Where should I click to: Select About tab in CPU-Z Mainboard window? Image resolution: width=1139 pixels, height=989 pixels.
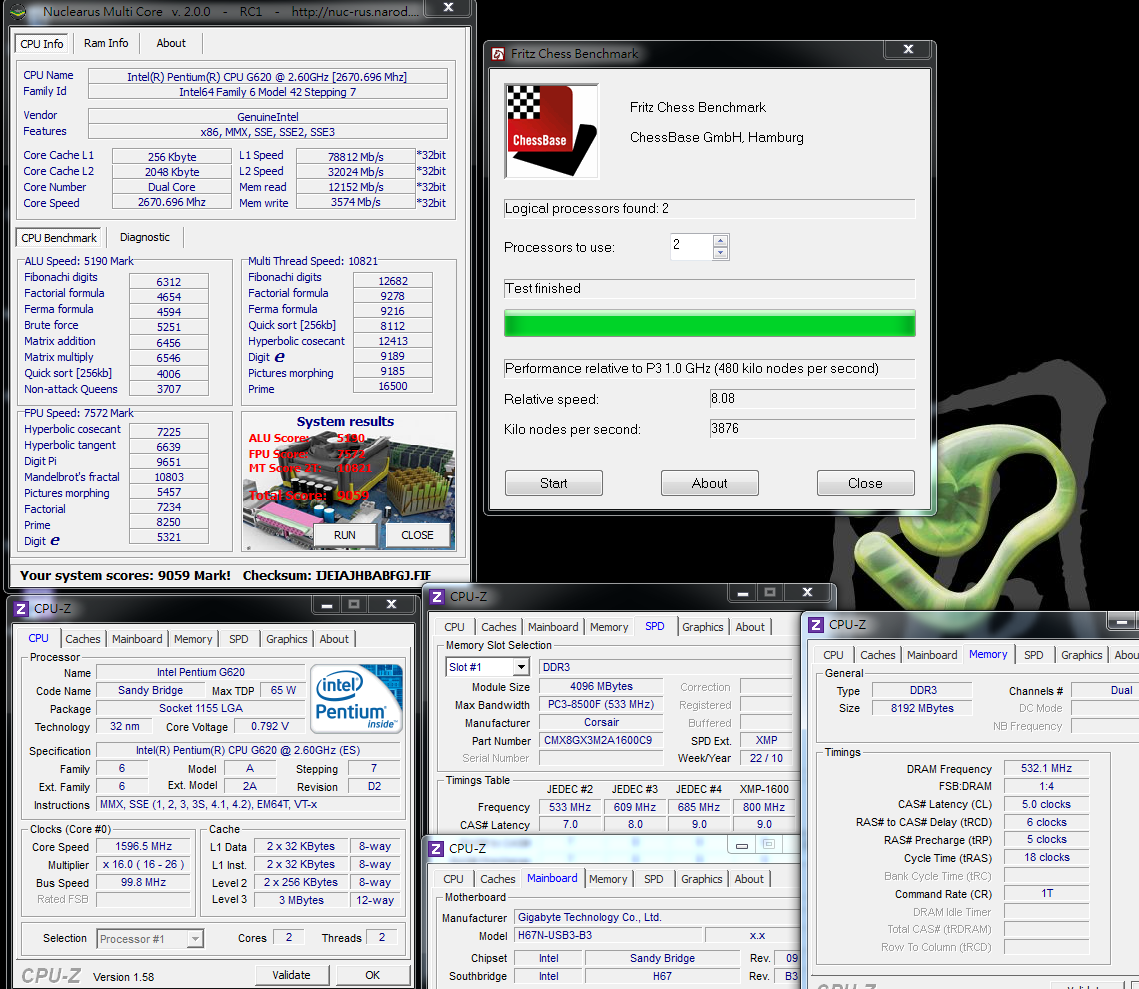coord(749,879)
